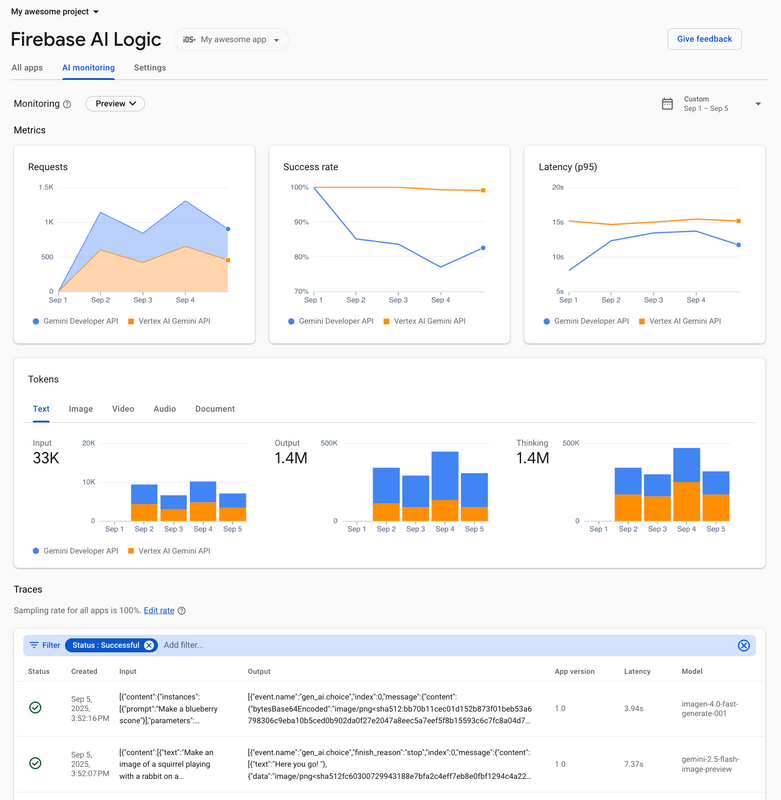Image resolution: width=781 pixels, height=800 pixels.
Task: Click the Filter icon in Traces
Action: click(x=34, y=645)
